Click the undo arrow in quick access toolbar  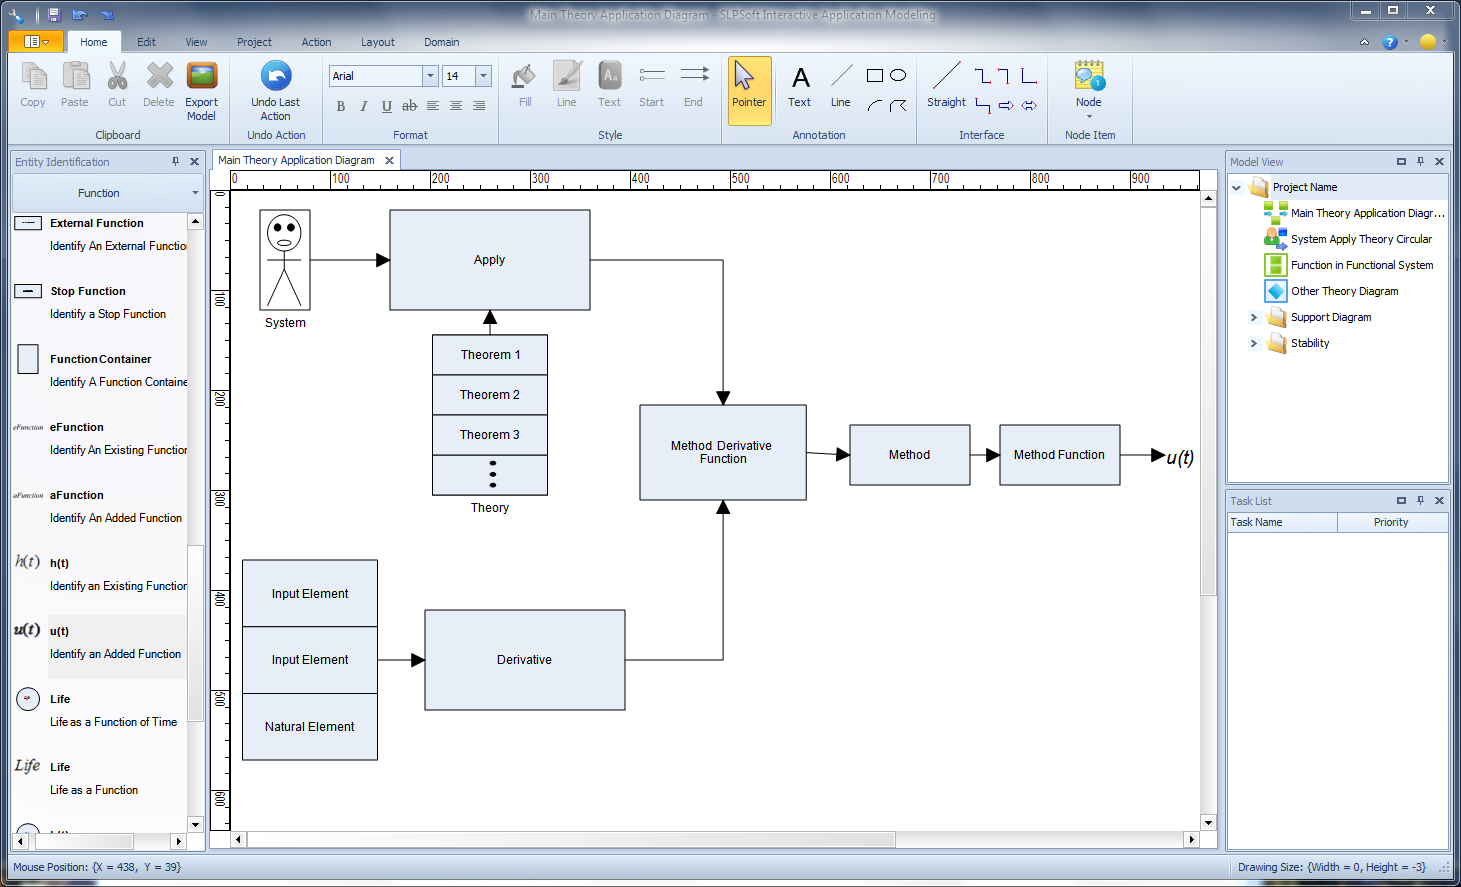[80, 15]
